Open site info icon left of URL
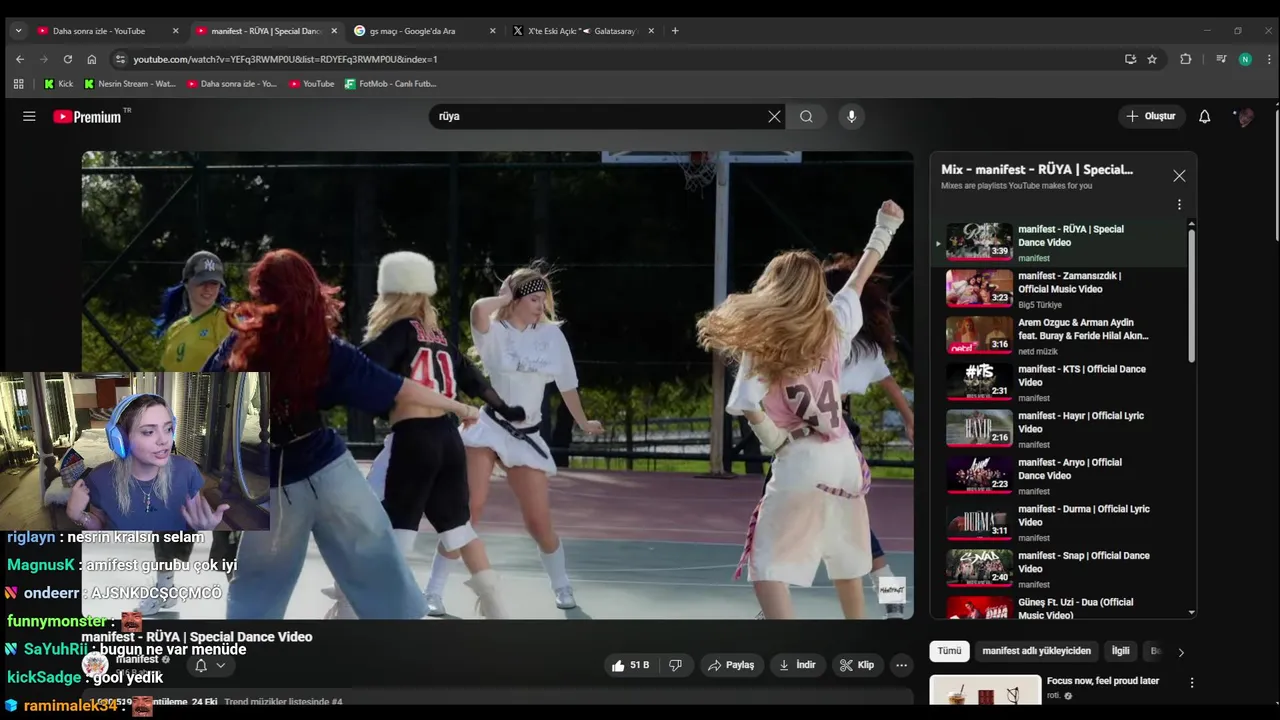Viewport: 1280px width, 720px height. click(120, 59)
